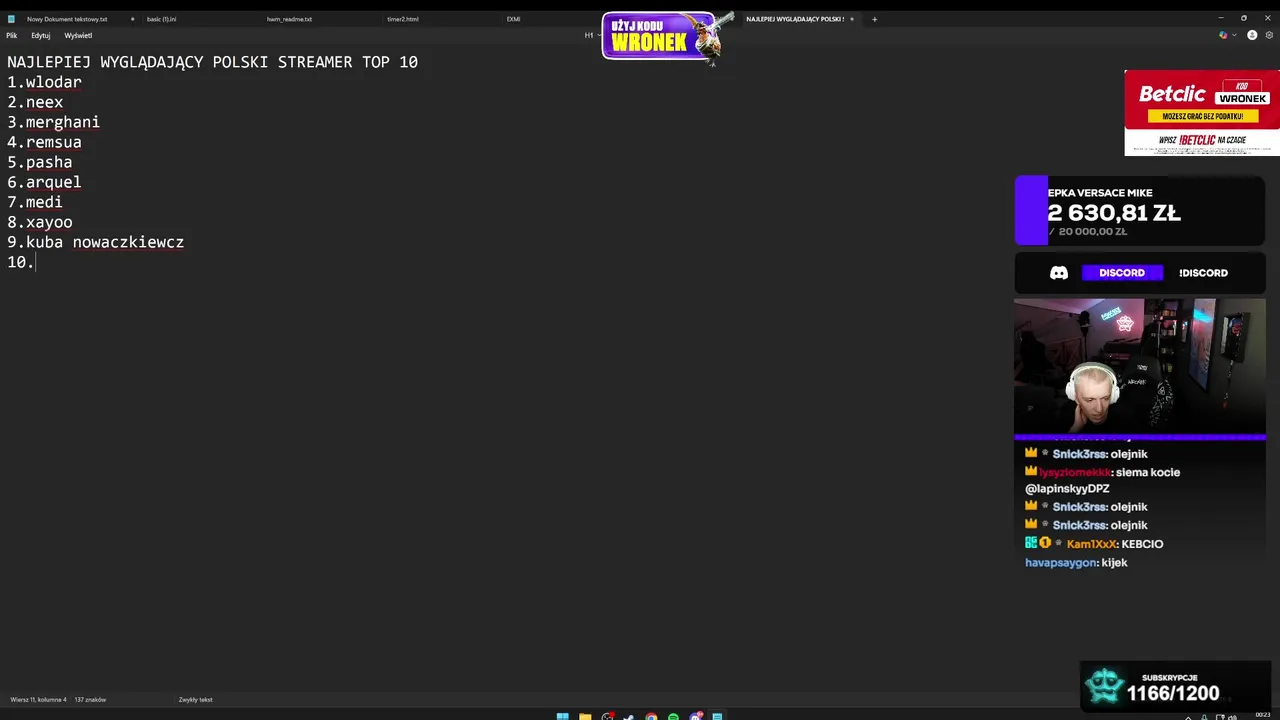
Task: Click chat message 'Kam1XxX: KEBCIO'
Action: pos(1115,544)
